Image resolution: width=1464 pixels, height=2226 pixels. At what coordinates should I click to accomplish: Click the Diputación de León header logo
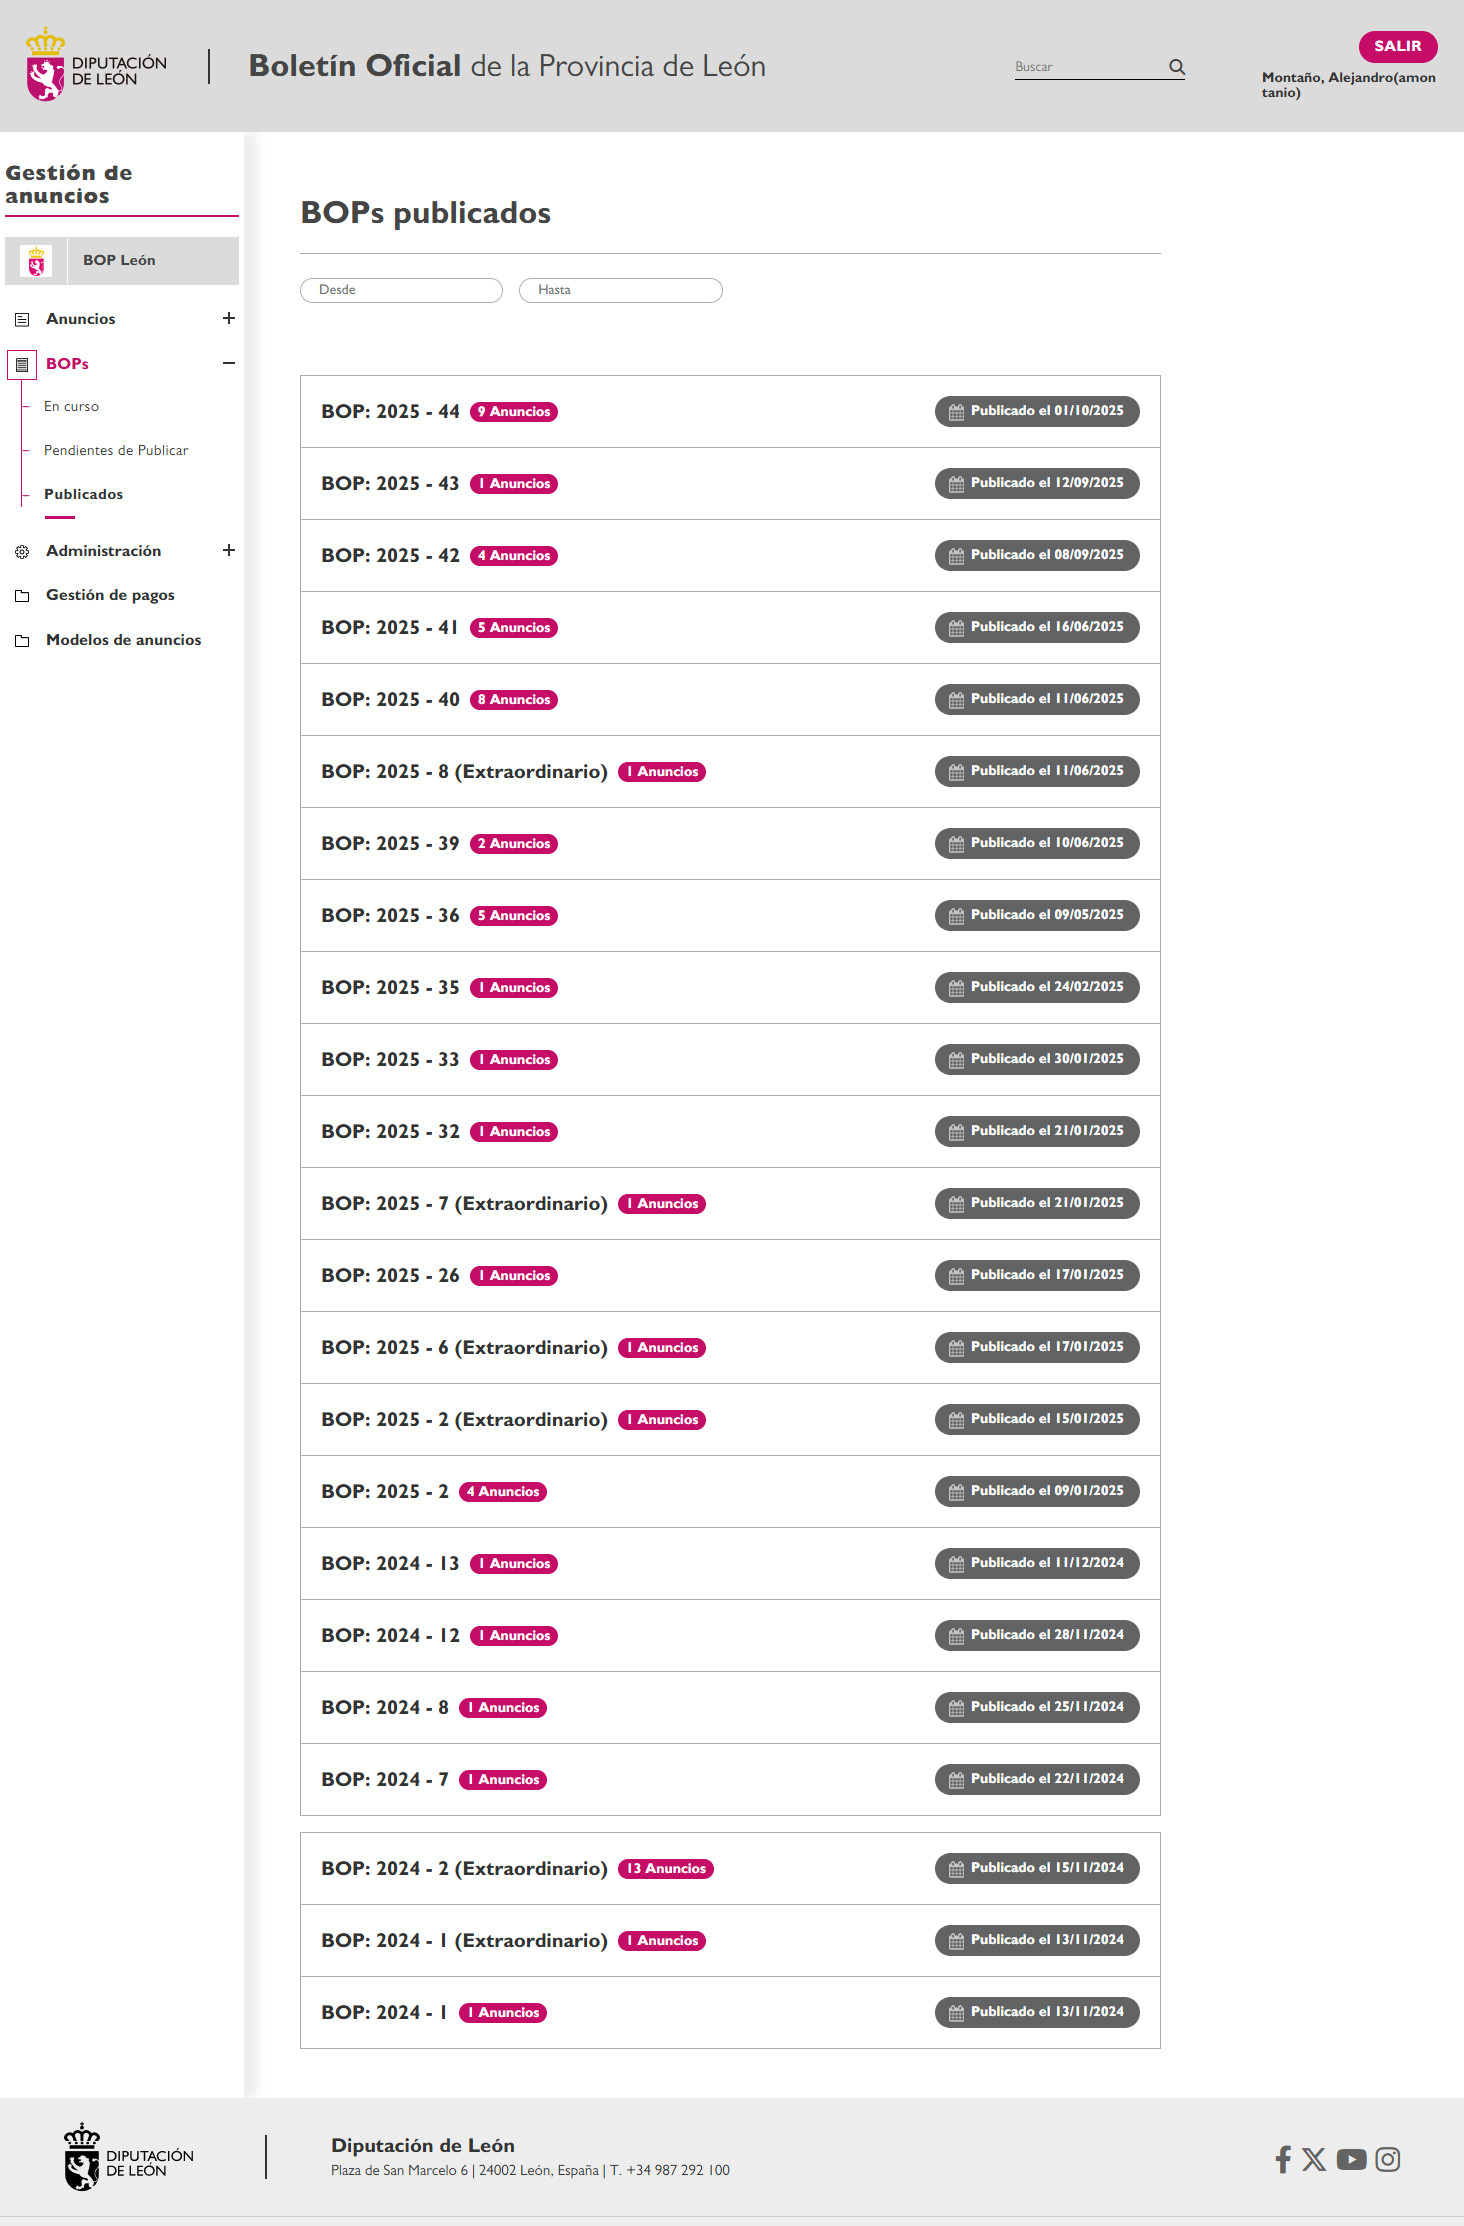[x=96, y=66]
